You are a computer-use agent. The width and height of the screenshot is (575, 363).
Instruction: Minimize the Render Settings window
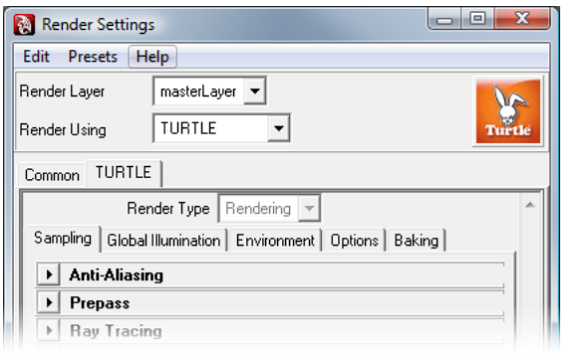(444, 19)
